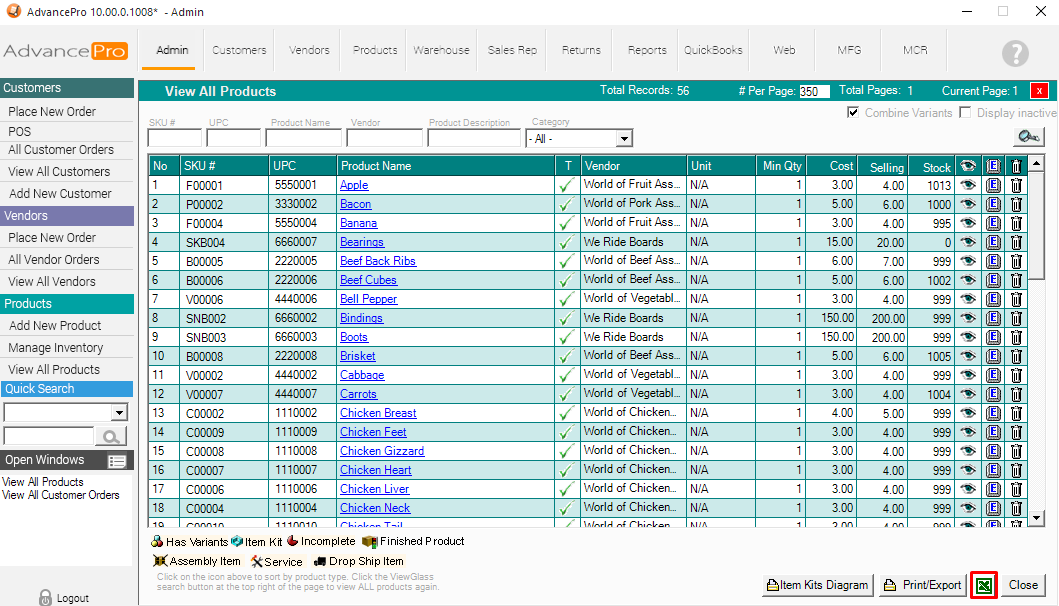Click the Print/Export button
The image size is (1059, 606).
922,585
